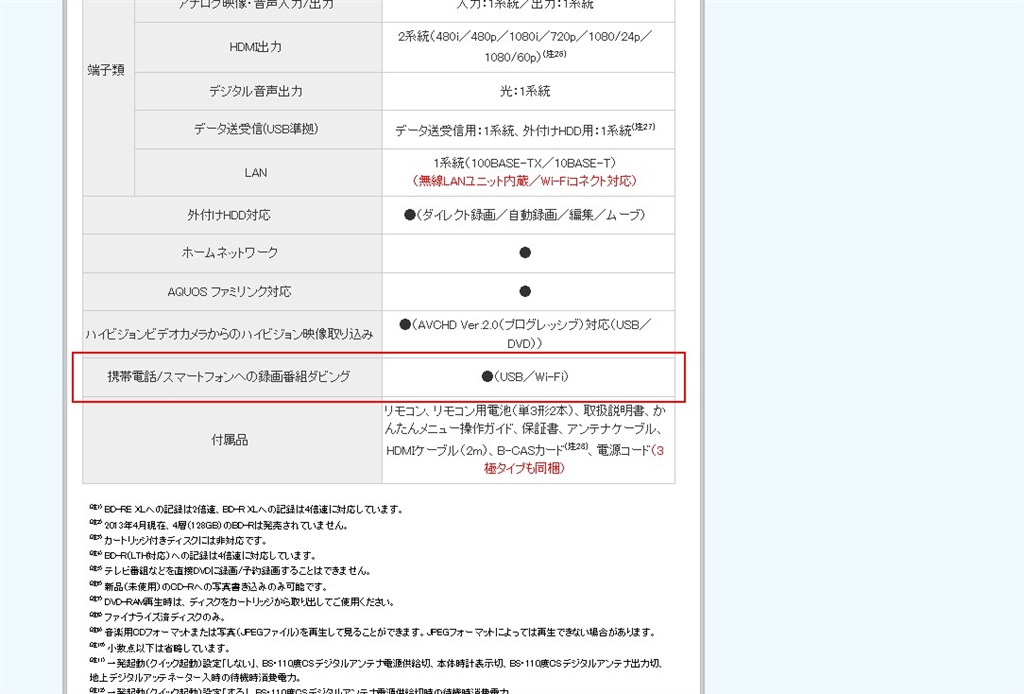
Task: Select the デジタル音声出力 label
Action: [x=255, y=91]
